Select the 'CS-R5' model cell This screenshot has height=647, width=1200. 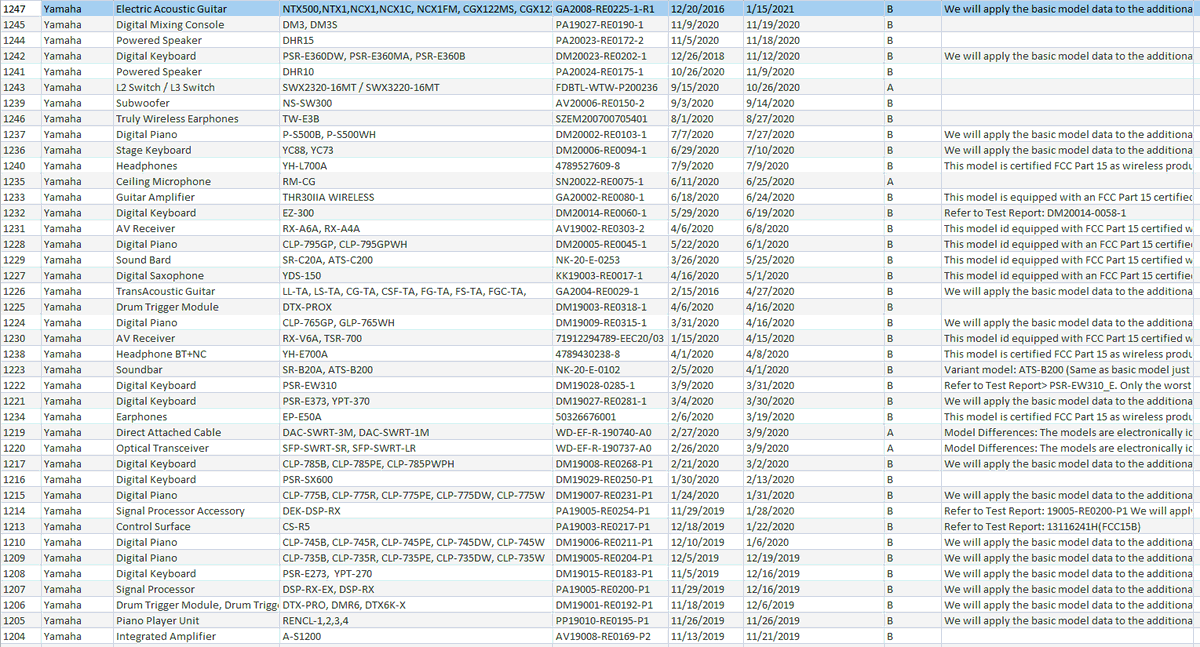415,527
